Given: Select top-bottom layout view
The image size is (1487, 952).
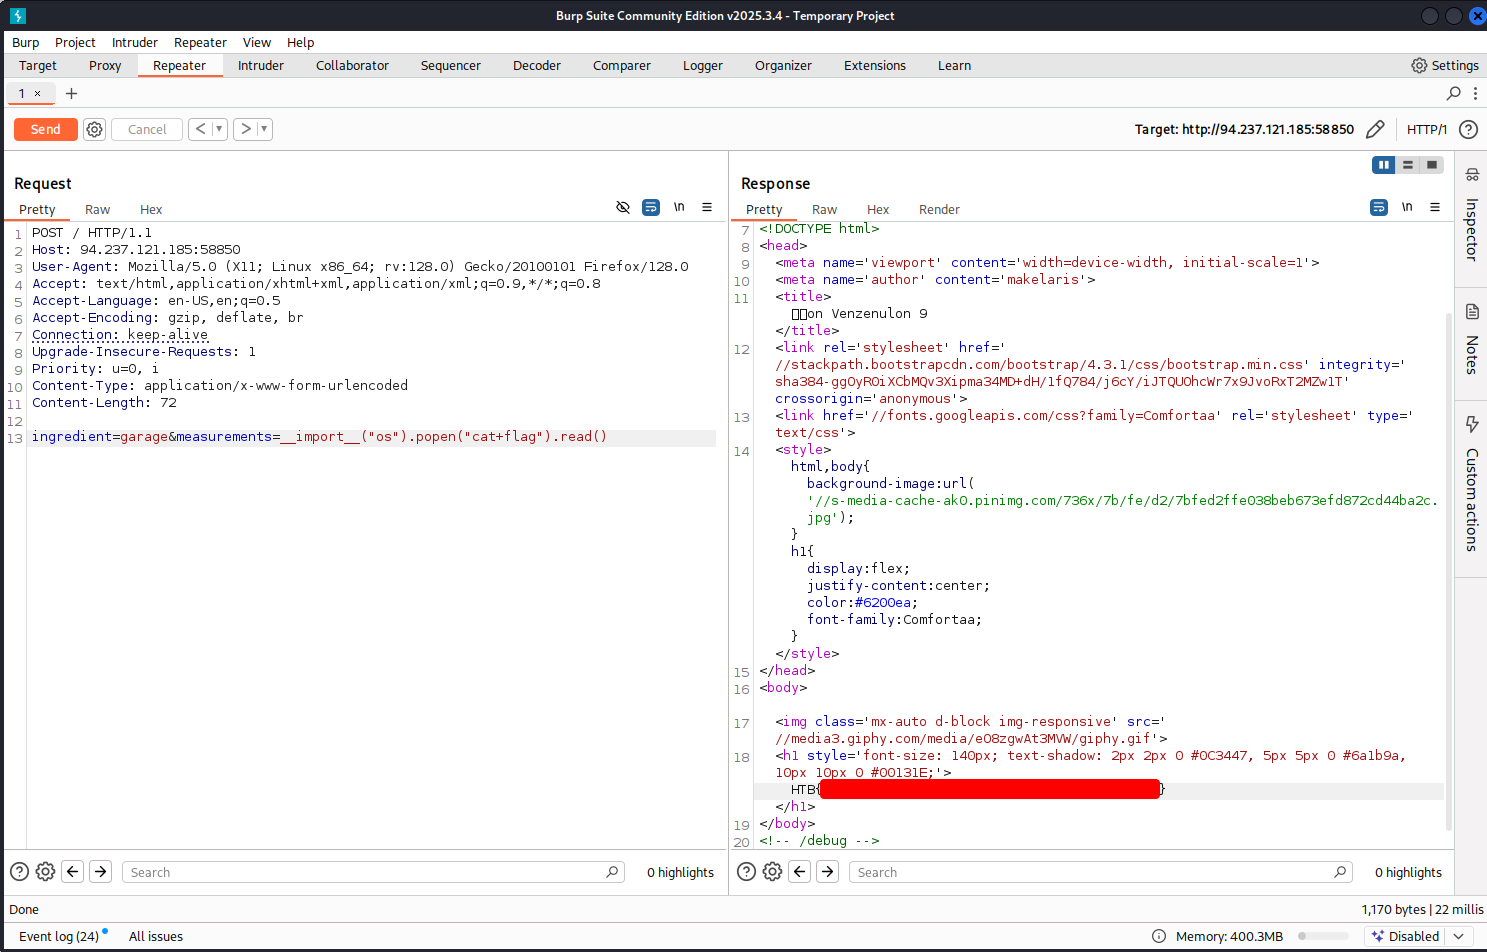Looking at the screenshot, I should (1408, 165).
